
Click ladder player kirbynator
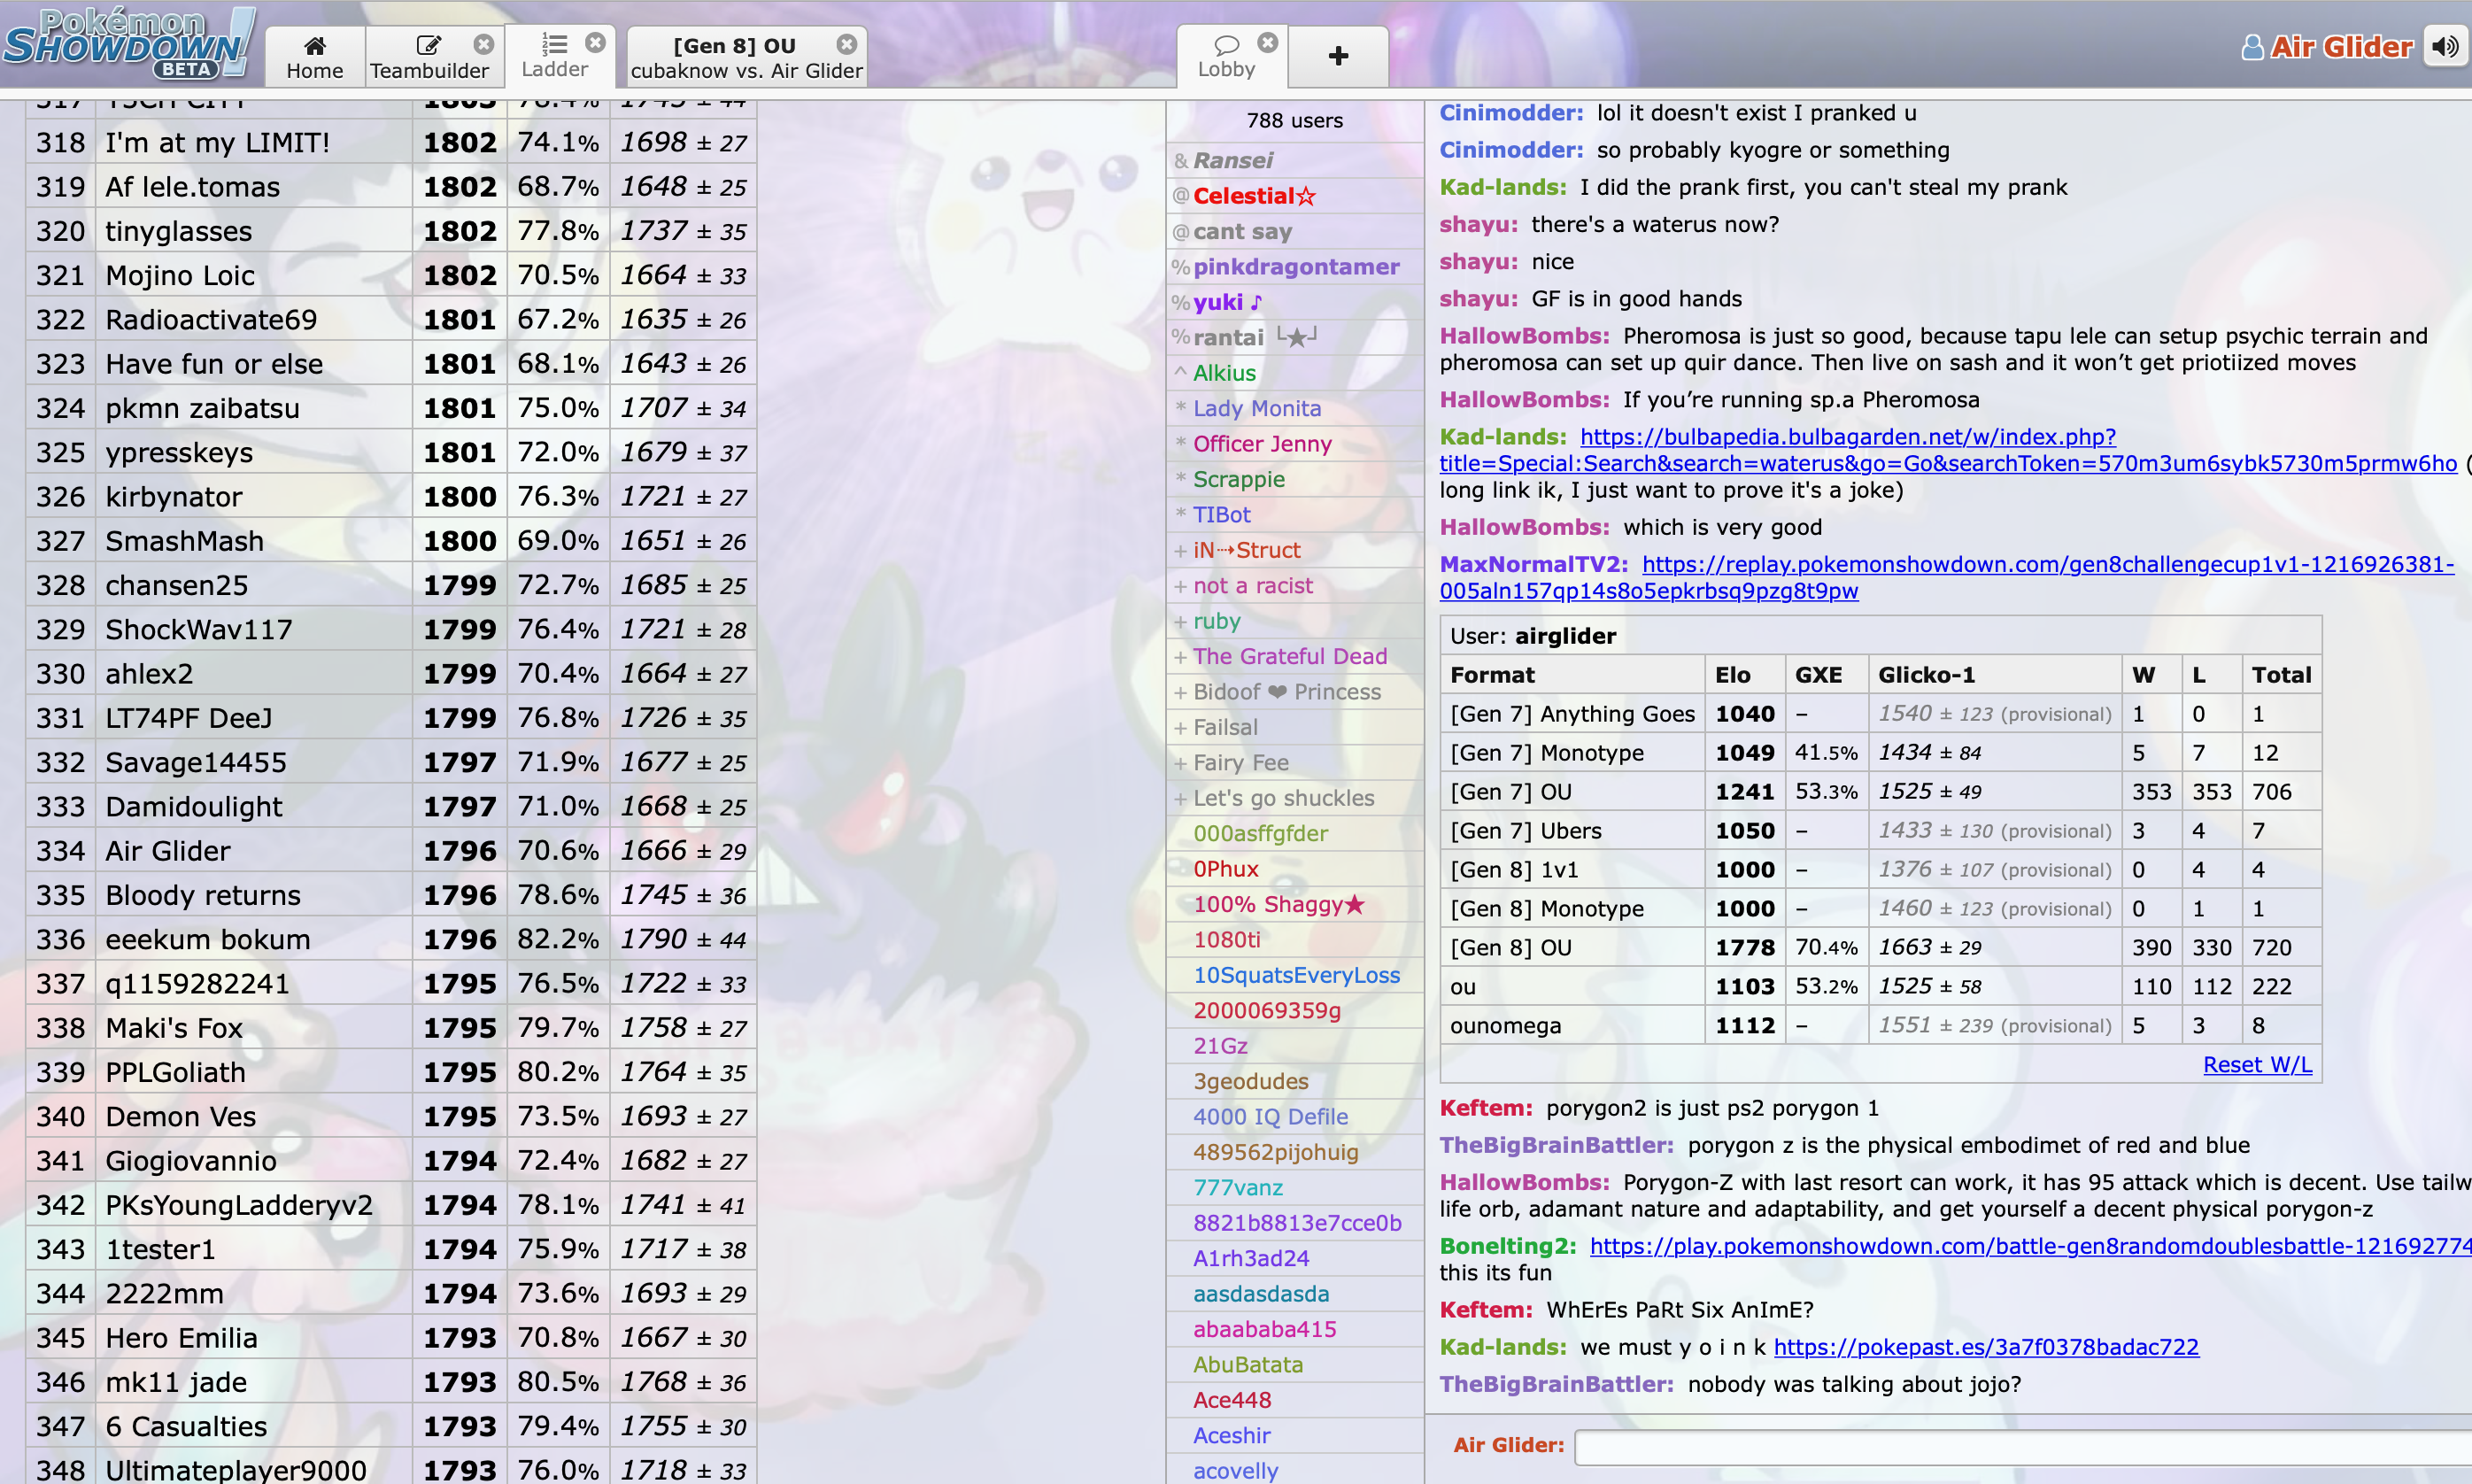coord(174,497)
